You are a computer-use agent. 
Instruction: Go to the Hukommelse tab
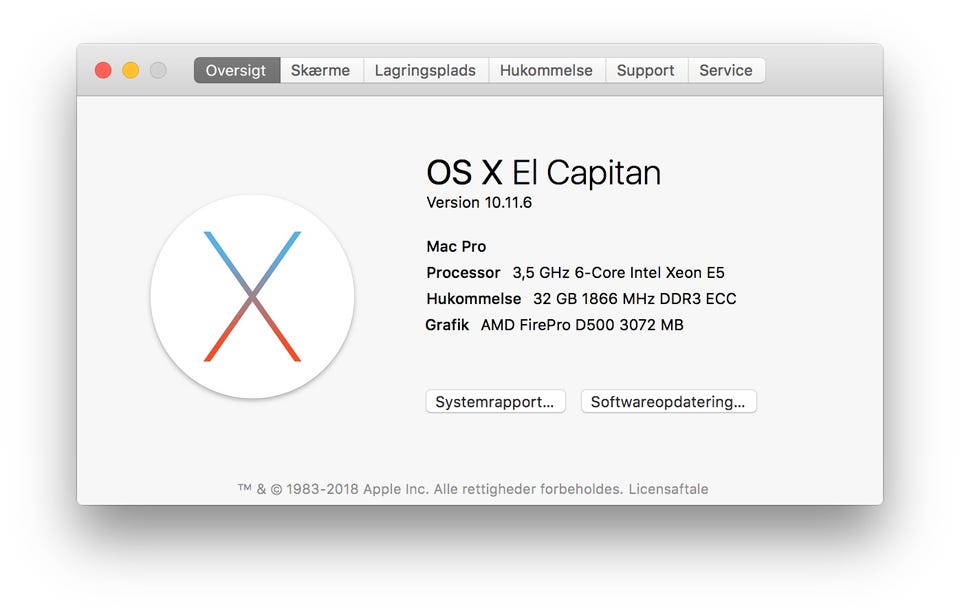coord(546,70)
